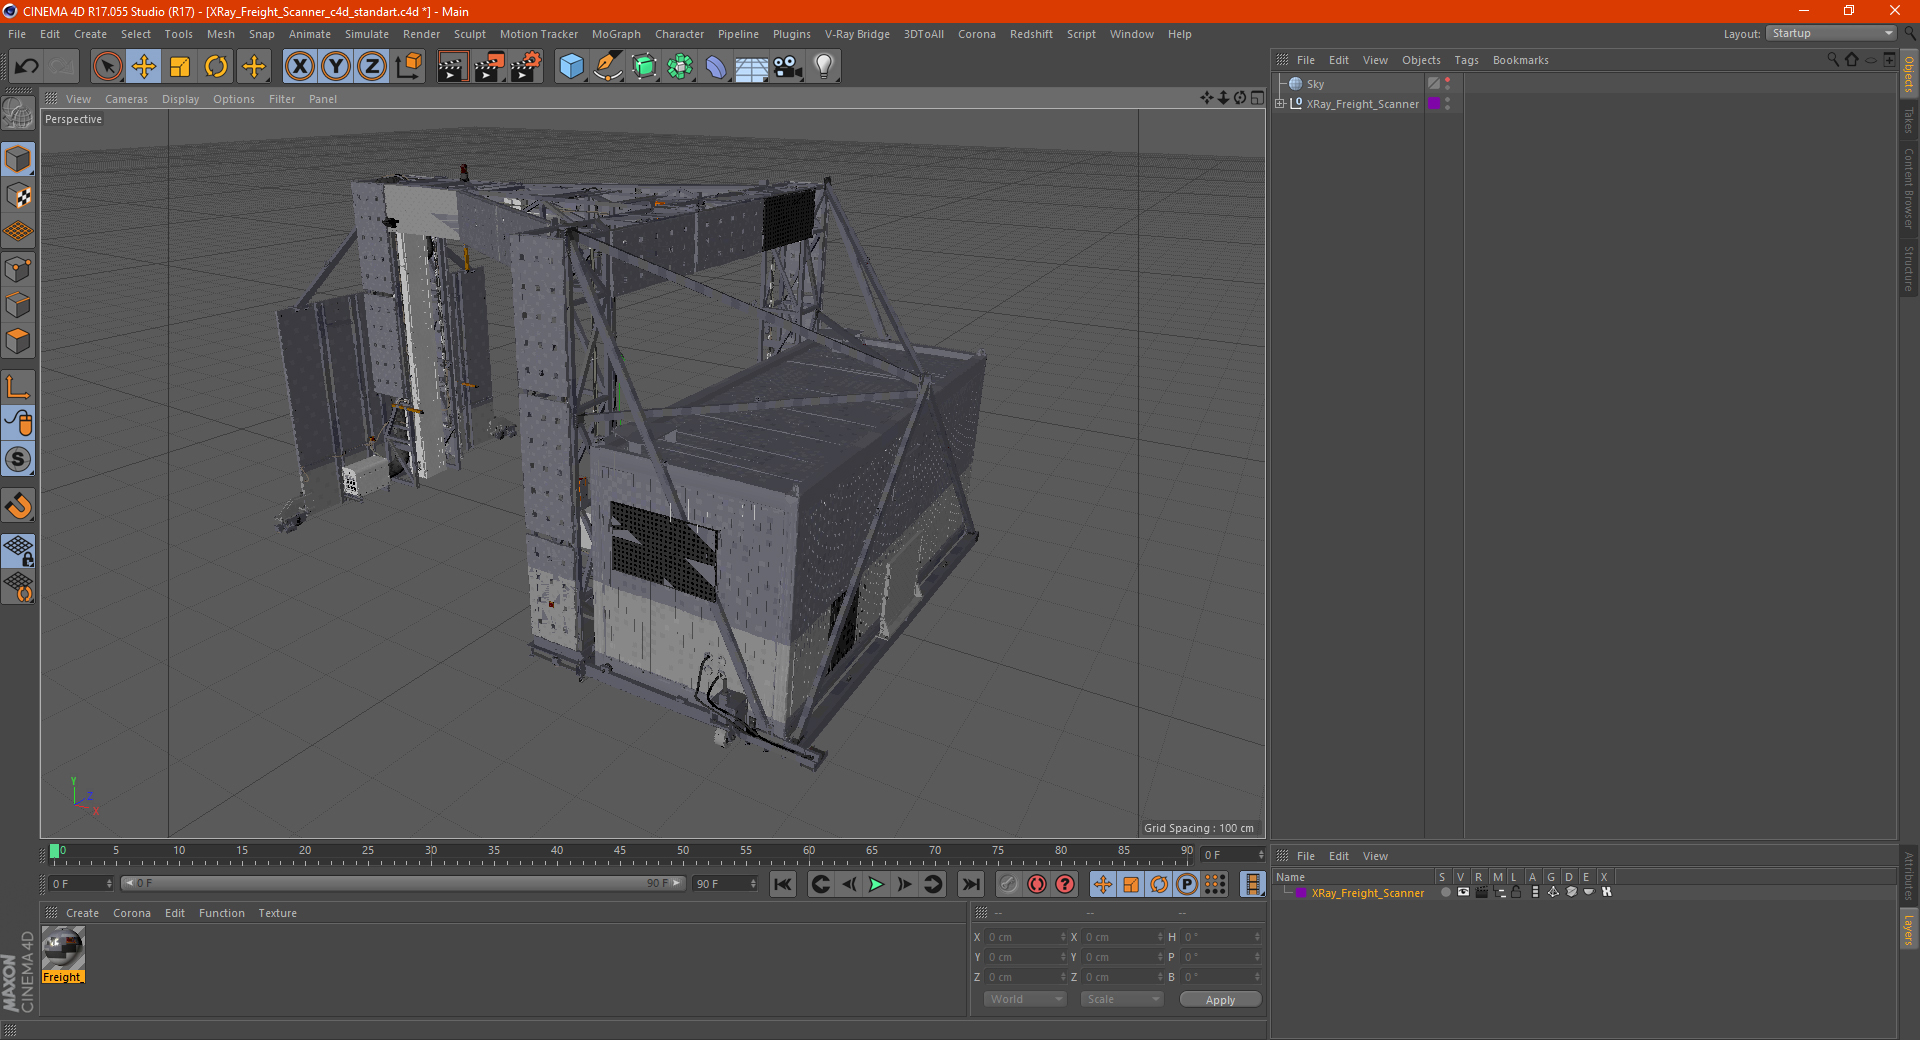Toggle XRay_Freight_Scanner visibility dots
The image size is (1920, 1040).
click(1448, 103)
